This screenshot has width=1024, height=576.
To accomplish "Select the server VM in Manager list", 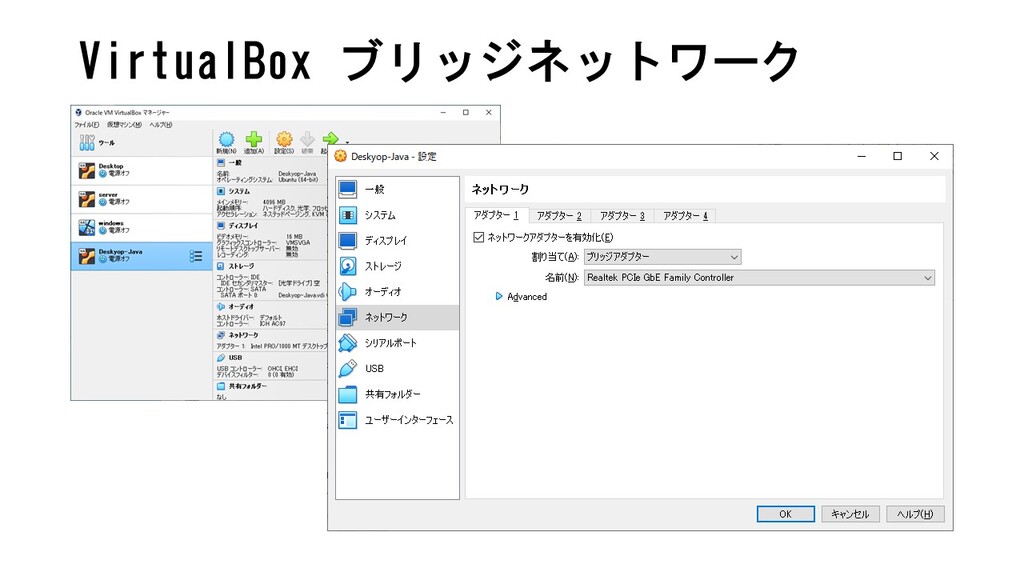I will pos(141,199).
